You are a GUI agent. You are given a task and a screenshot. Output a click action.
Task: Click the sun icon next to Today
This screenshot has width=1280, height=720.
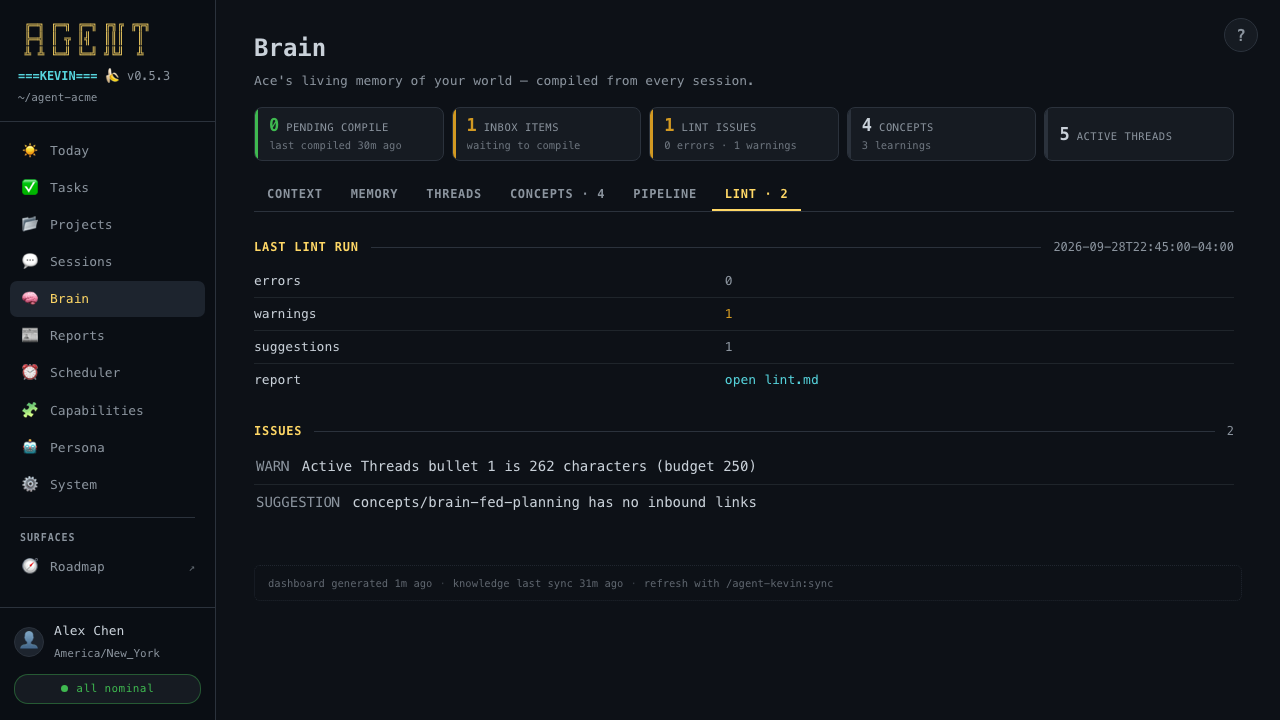point(30,150)
